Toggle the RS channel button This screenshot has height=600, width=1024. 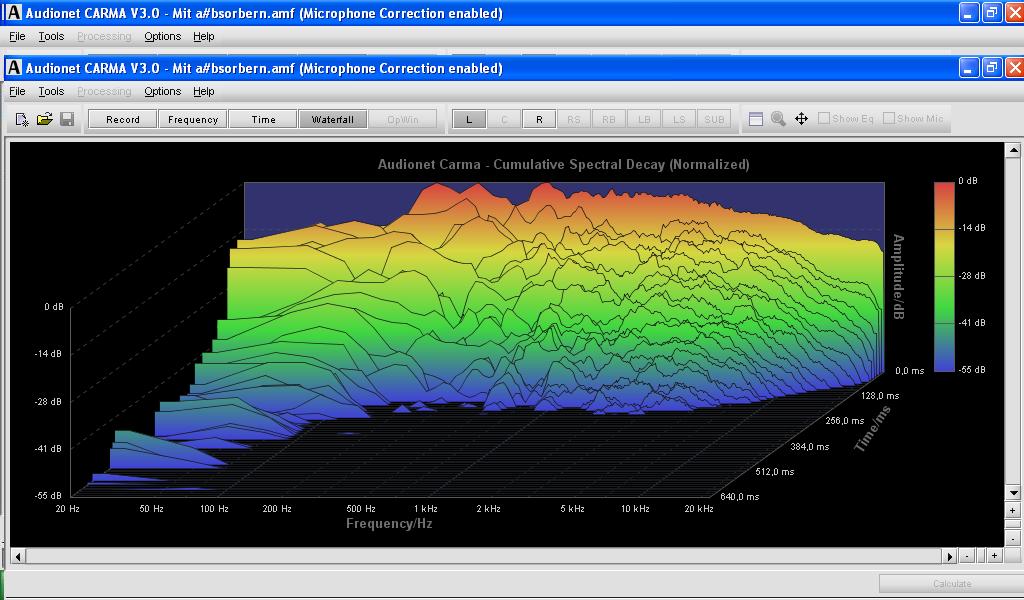click(574, 119)
